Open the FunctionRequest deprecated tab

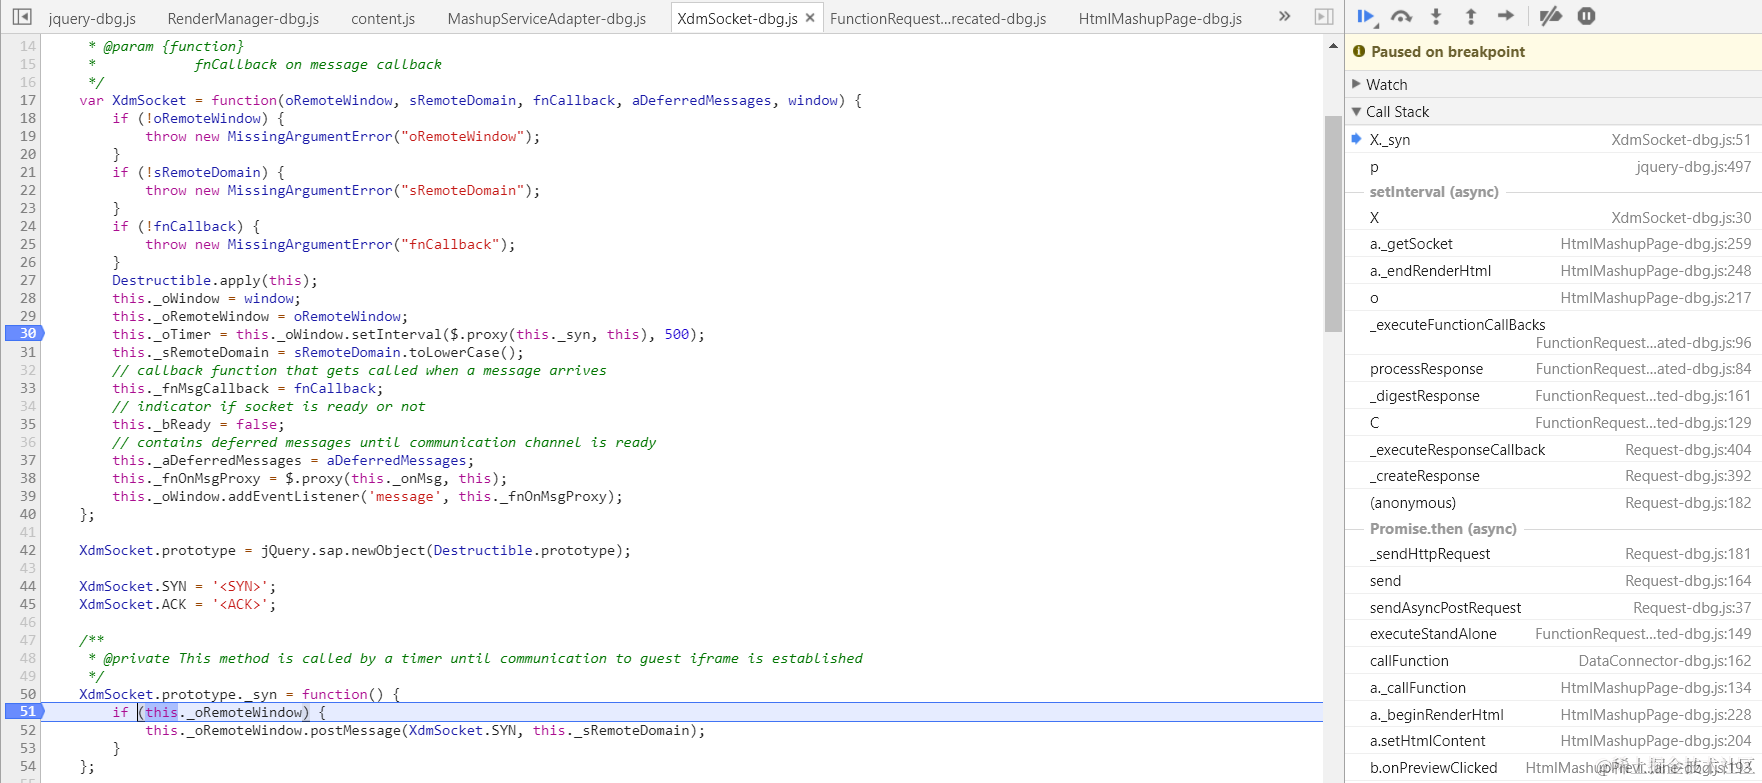(x=938, y=19)
